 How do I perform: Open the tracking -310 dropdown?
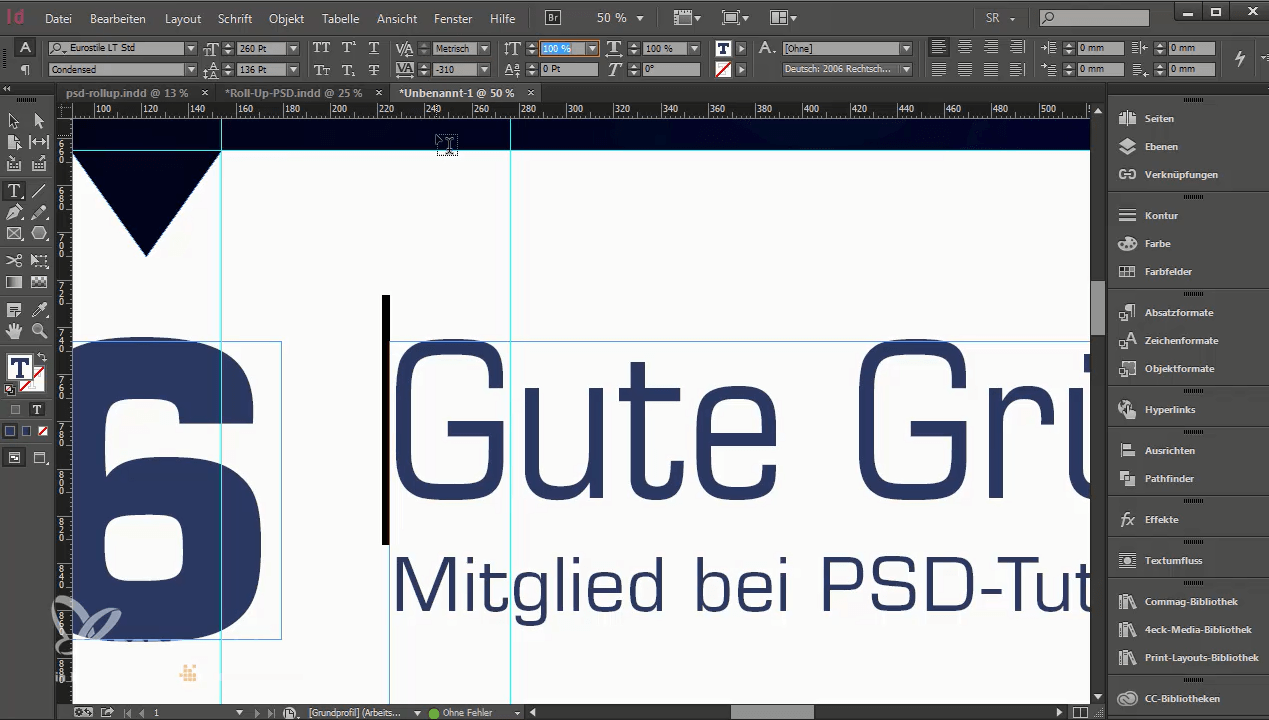tap(484, 69)
